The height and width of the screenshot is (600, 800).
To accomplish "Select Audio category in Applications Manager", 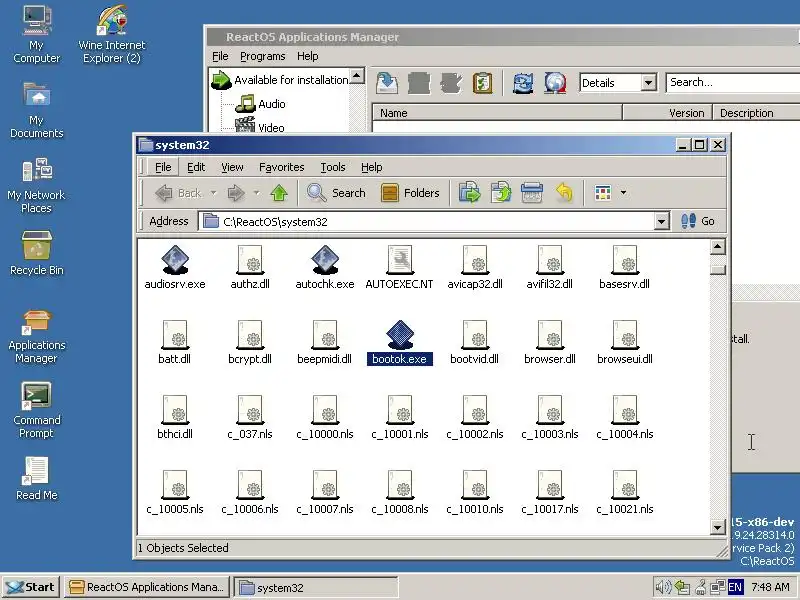I will pos(261,104).
